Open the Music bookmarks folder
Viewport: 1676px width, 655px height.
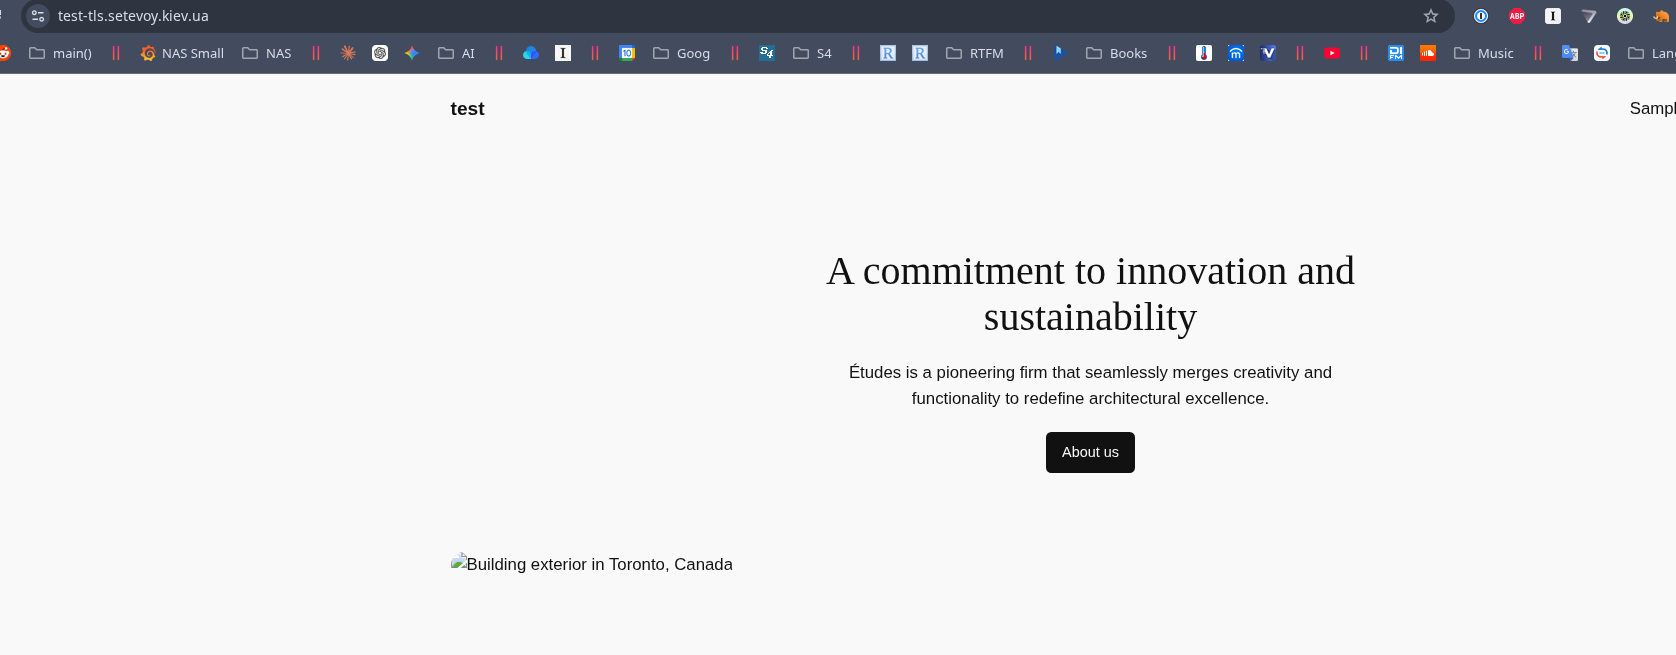pos(1484,53)
